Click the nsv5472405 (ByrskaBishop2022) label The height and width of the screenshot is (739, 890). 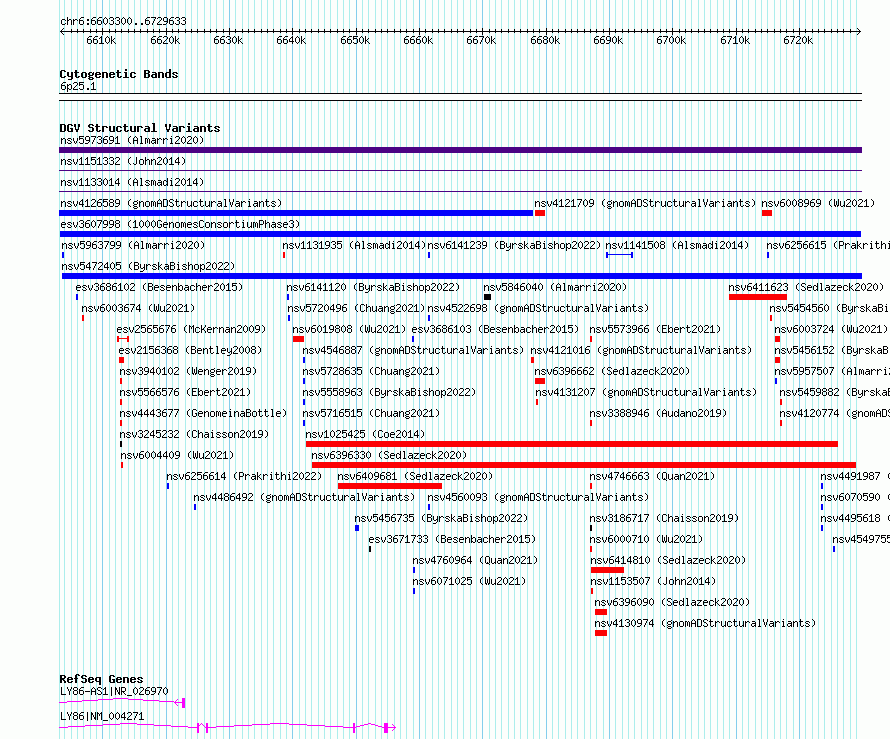[x=148, y=266]
